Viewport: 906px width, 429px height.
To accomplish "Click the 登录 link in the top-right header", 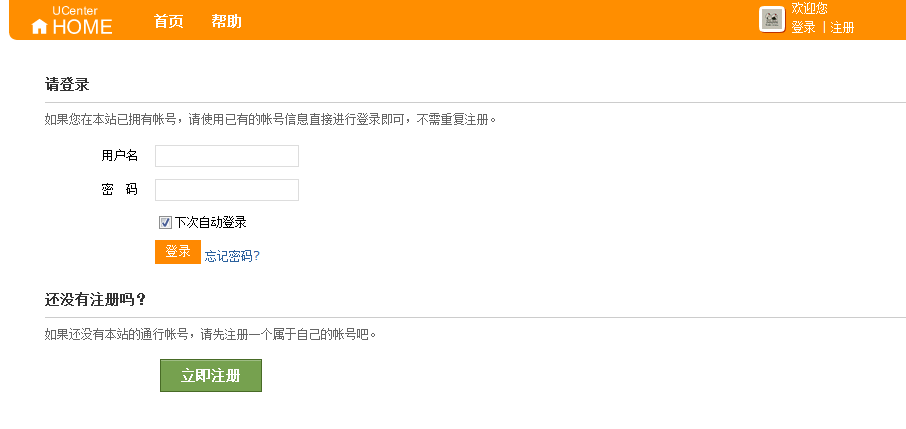I will click(803, 27).
